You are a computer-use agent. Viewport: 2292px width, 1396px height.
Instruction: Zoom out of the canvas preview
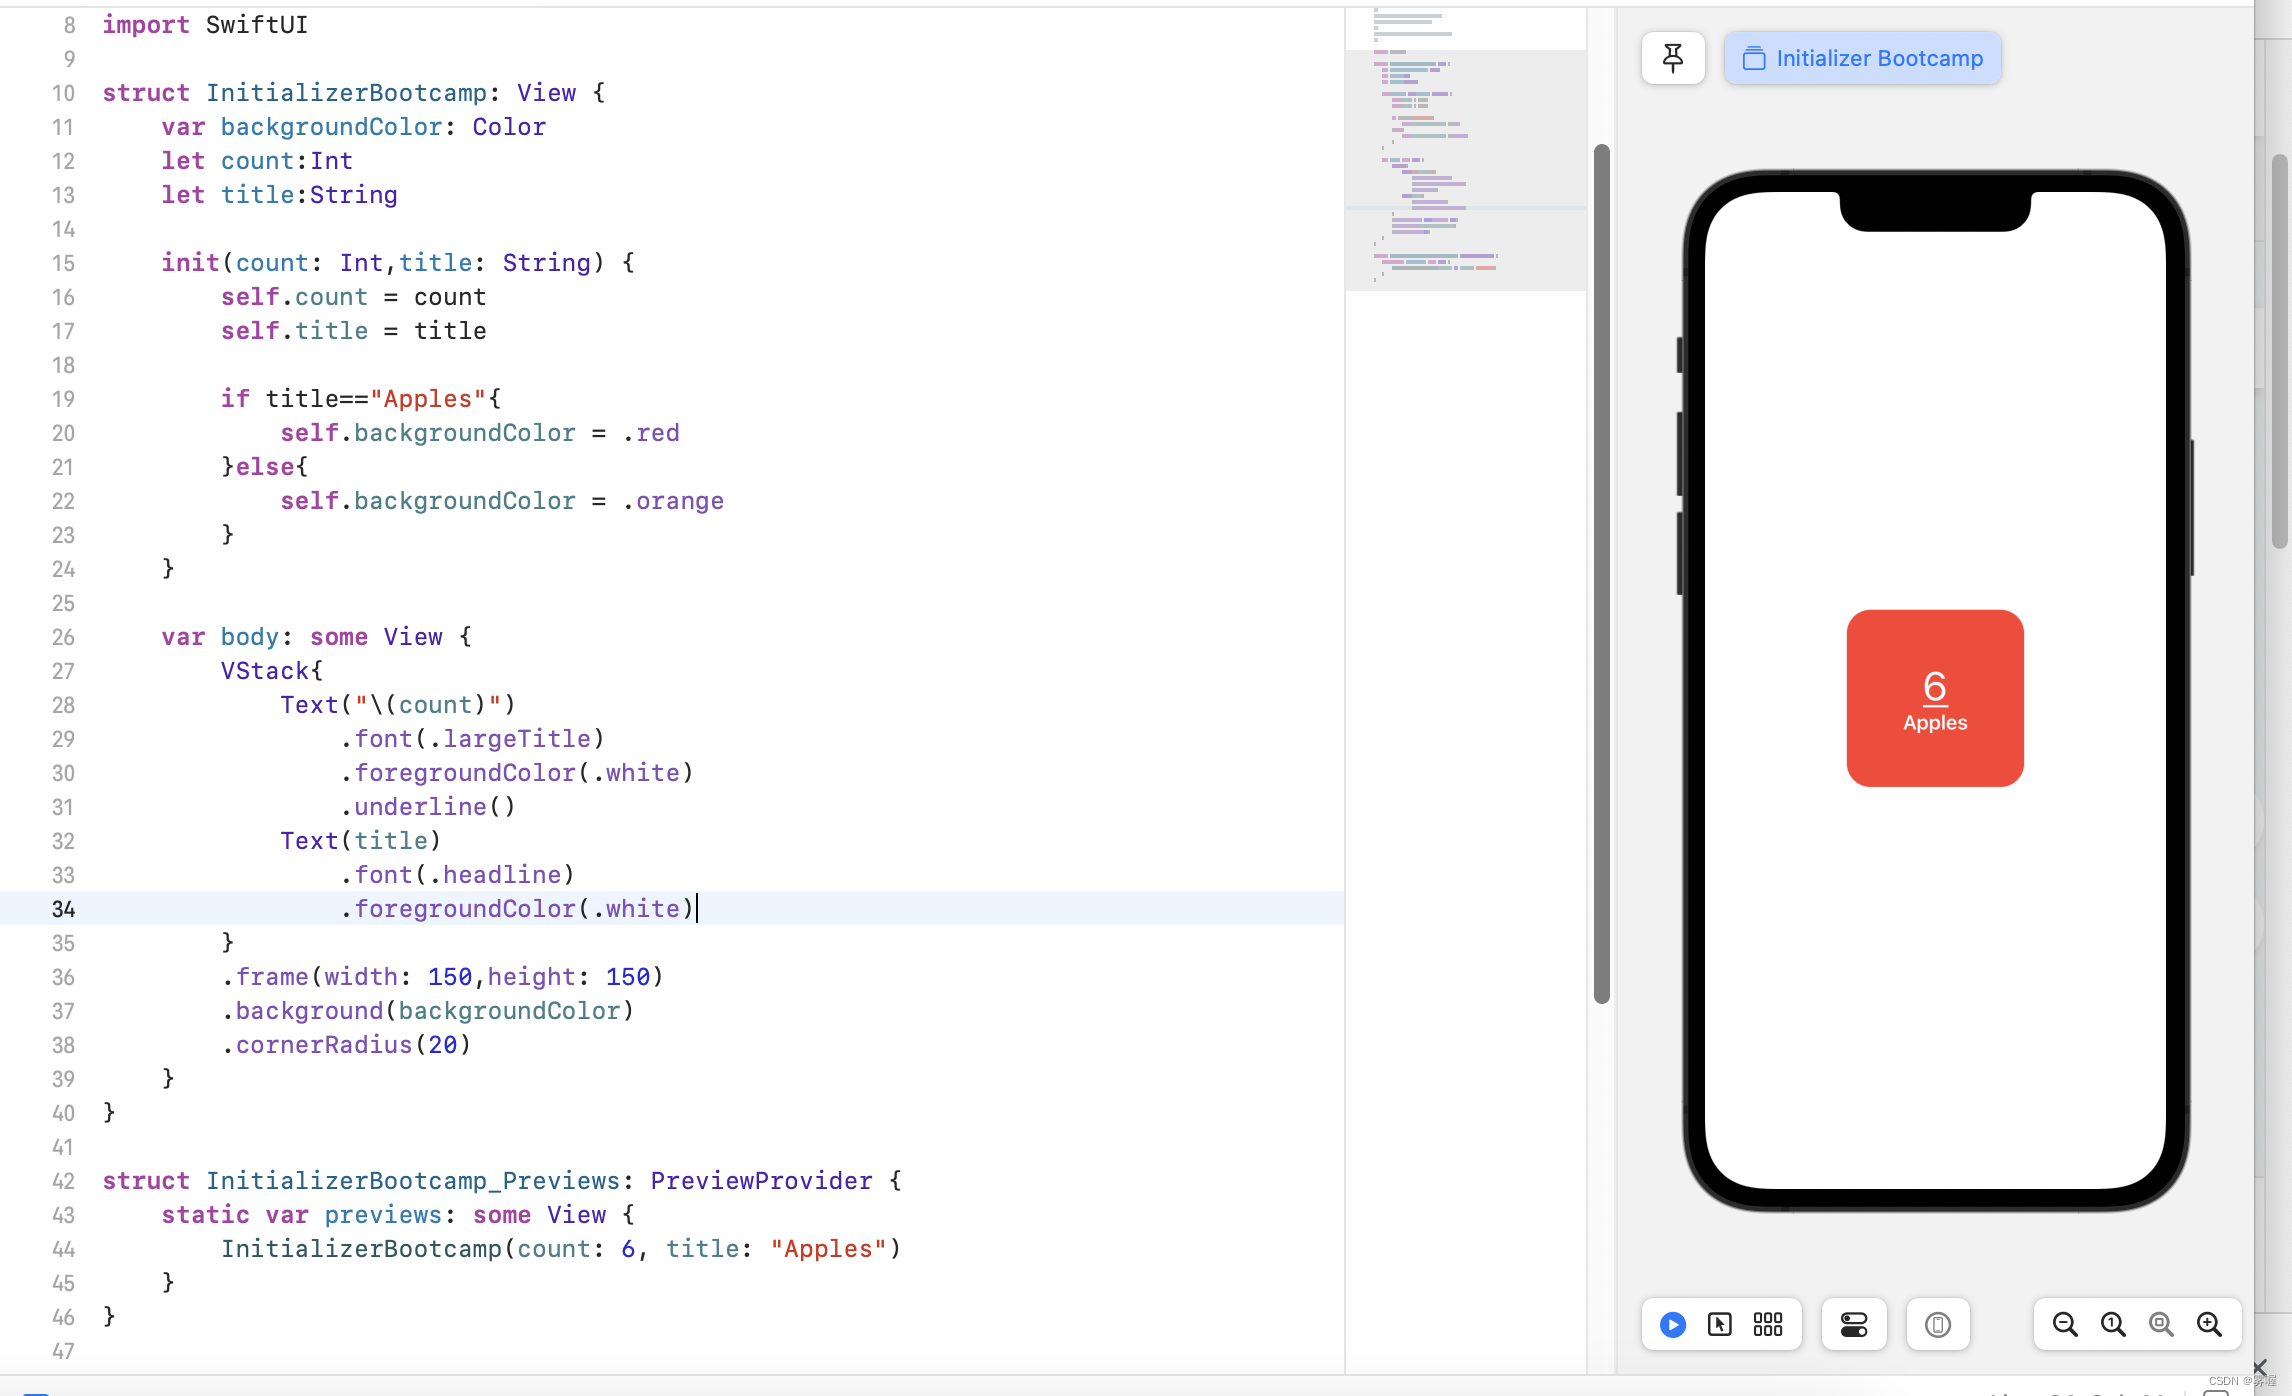(2064, 1324)
